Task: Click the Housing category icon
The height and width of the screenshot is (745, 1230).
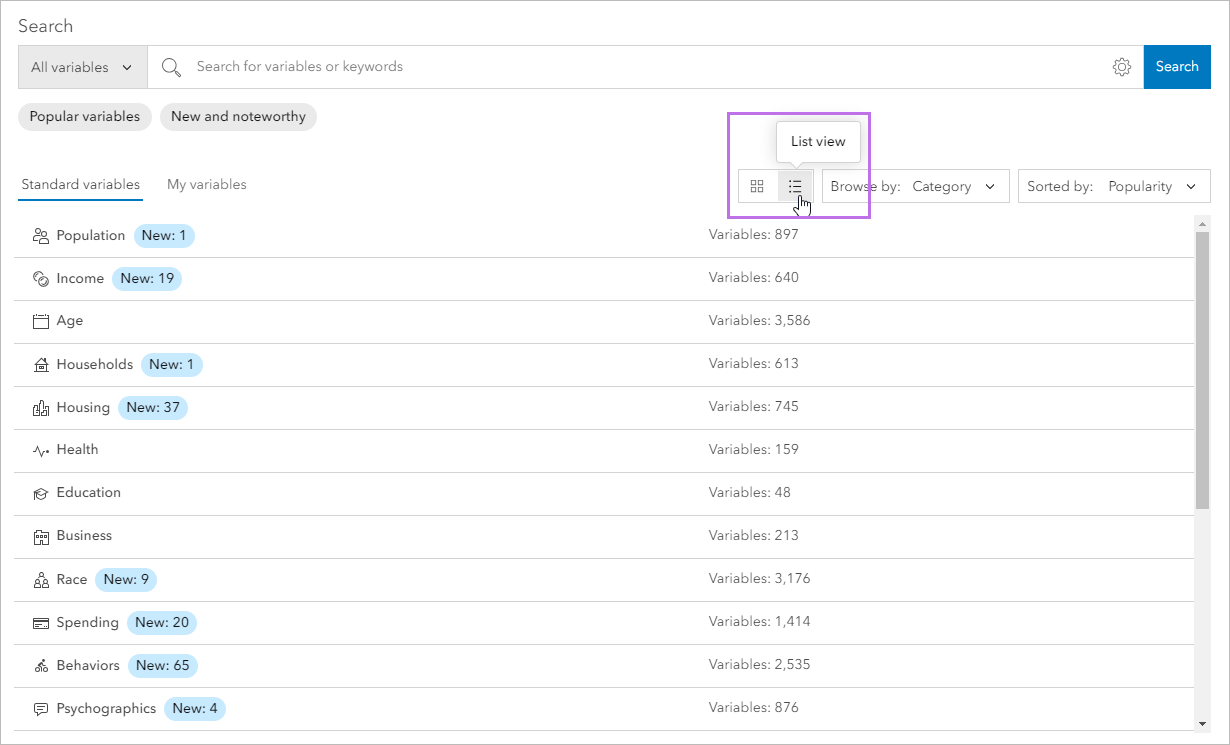Action: (40, 407)
